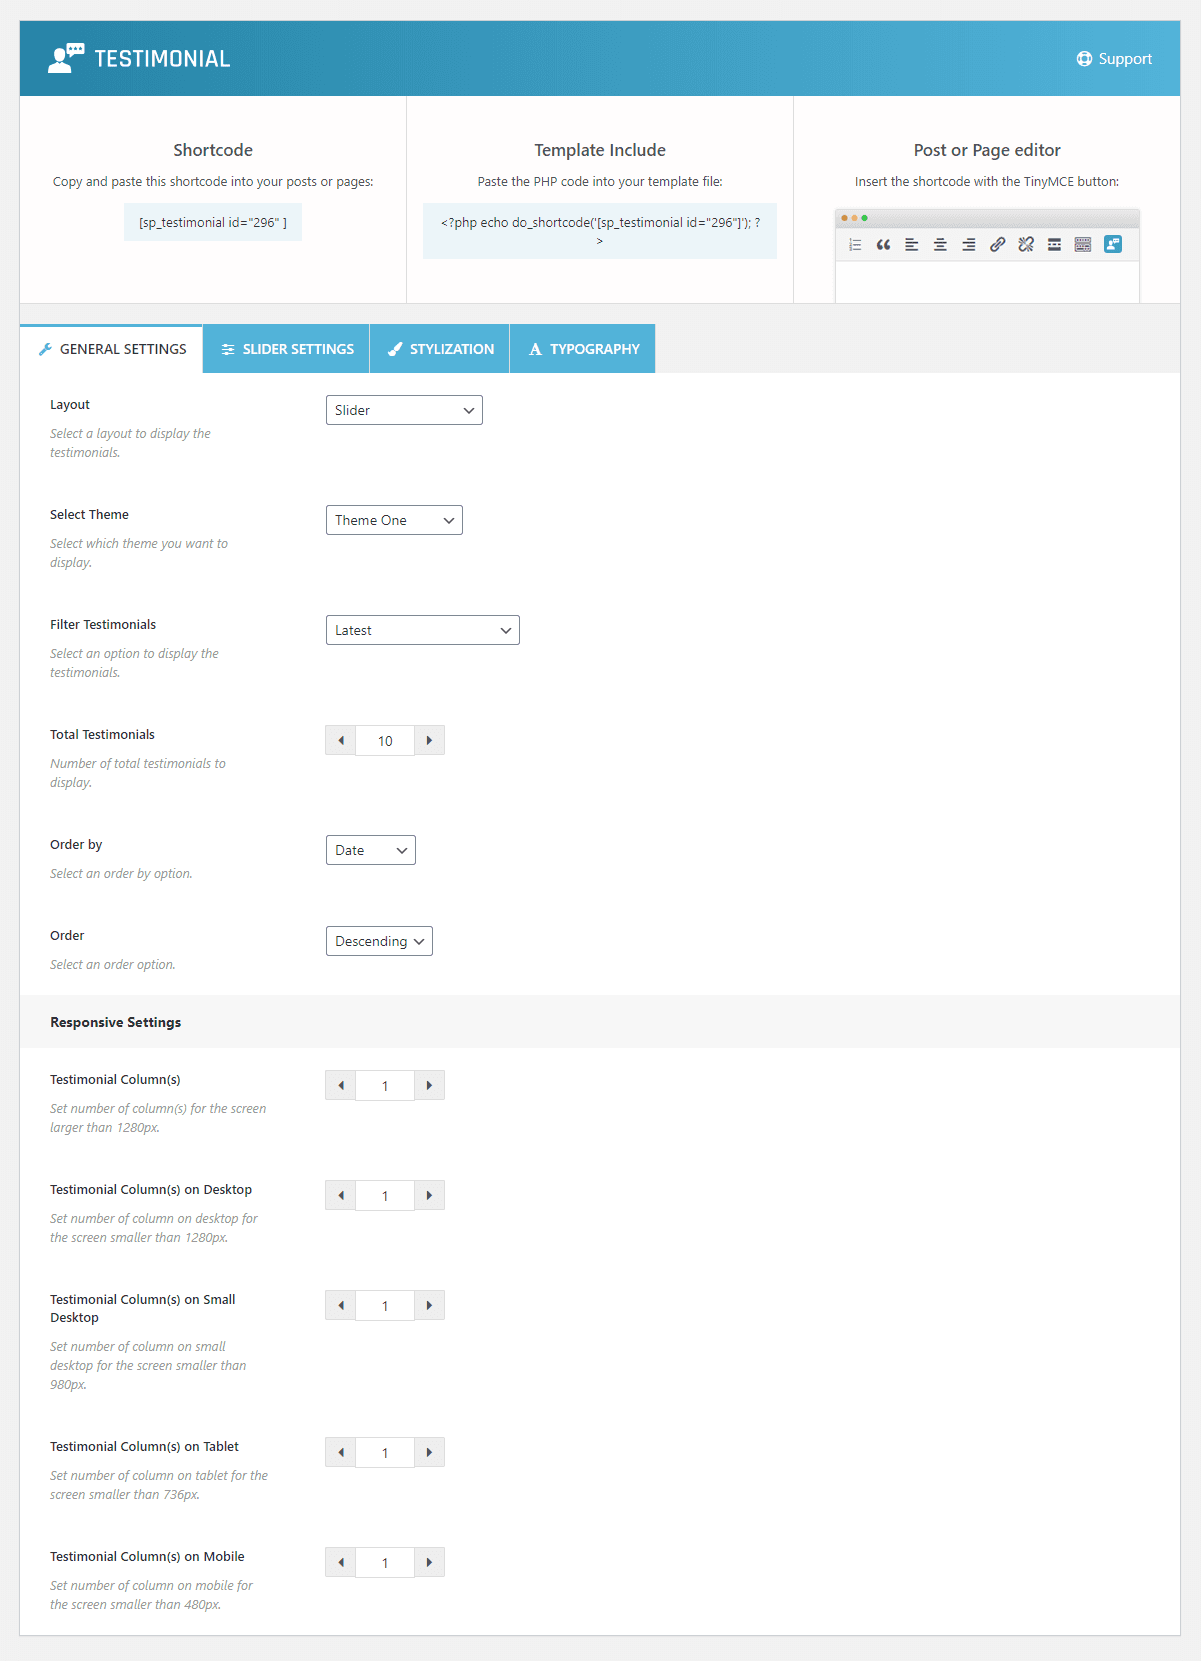Click the Total Testimonials number field
Viewport: 1201px width, 1661px height.
(385, 740)
